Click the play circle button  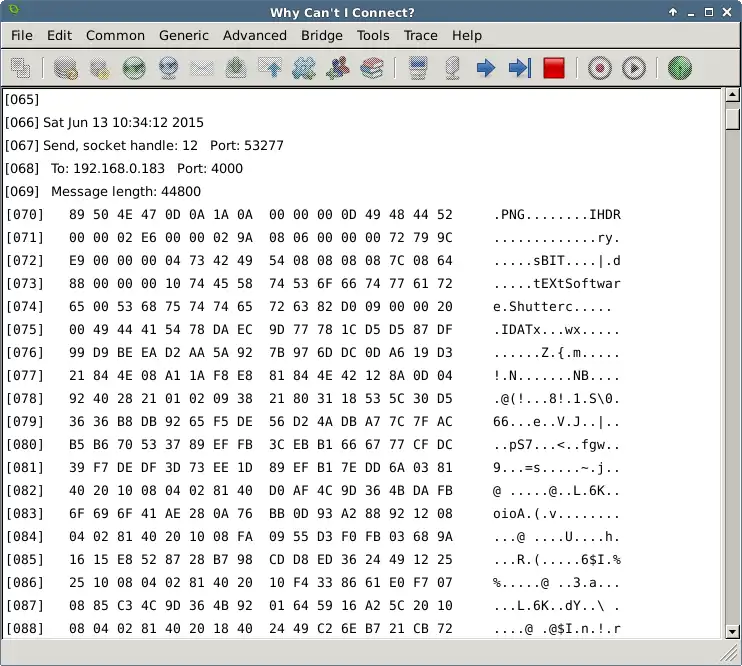(634, 68)
